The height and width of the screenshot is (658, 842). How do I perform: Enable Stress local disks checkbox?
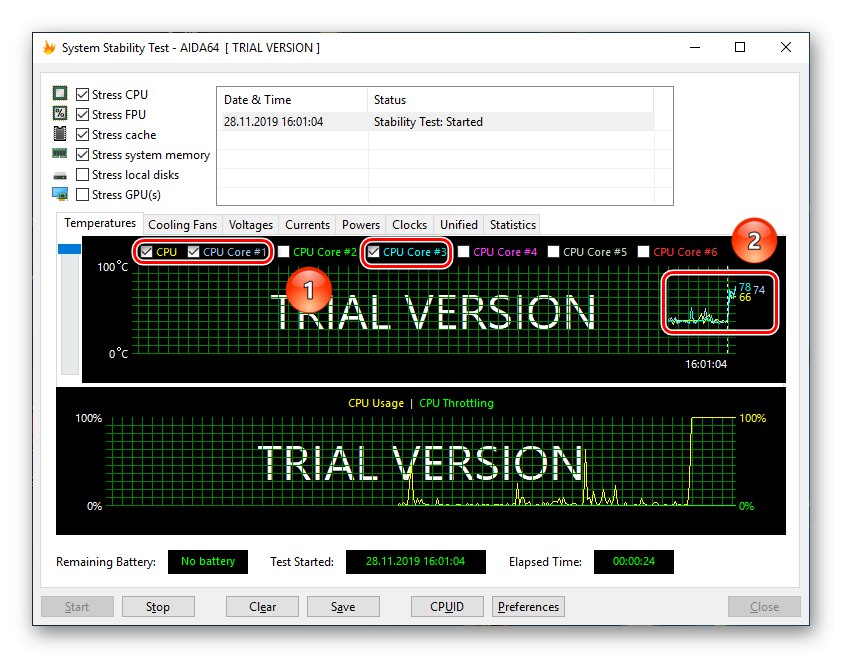point(82,175)
